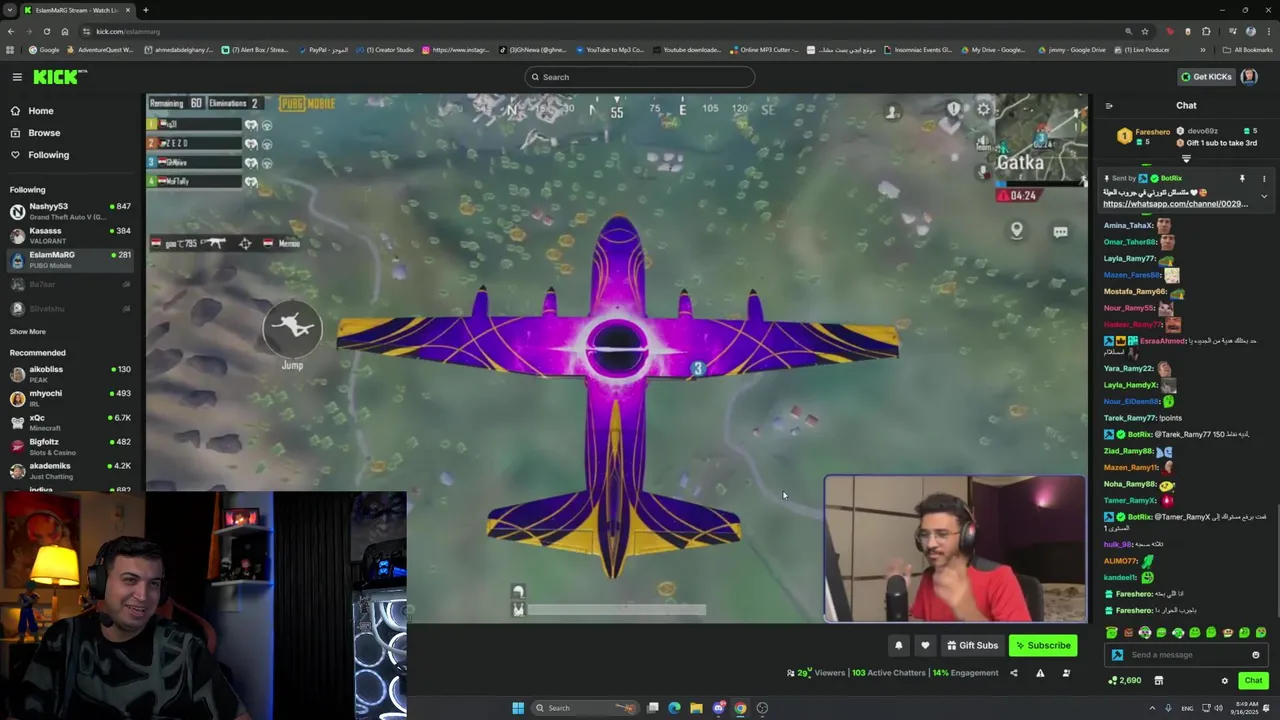Open recommended channel Bigfoltz
1280x720 pixels.
[70, 446]
